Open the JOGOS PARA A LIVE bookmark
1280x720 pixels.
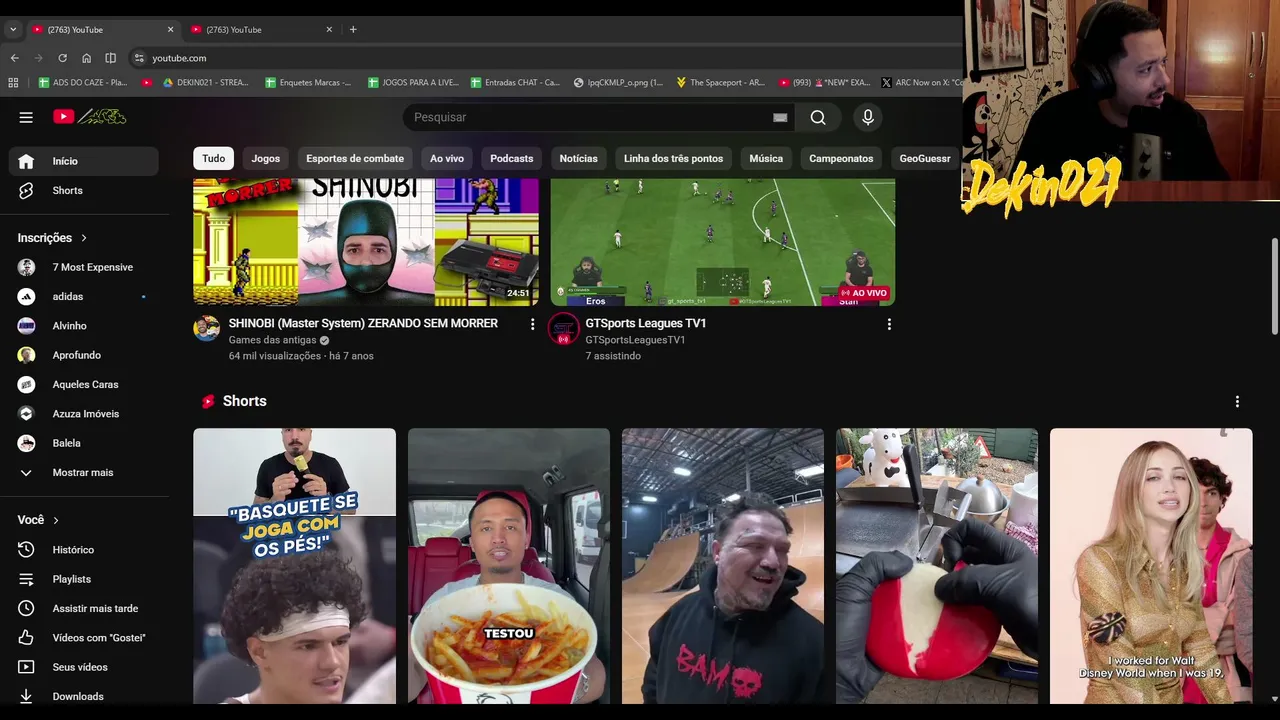(413, 82)
